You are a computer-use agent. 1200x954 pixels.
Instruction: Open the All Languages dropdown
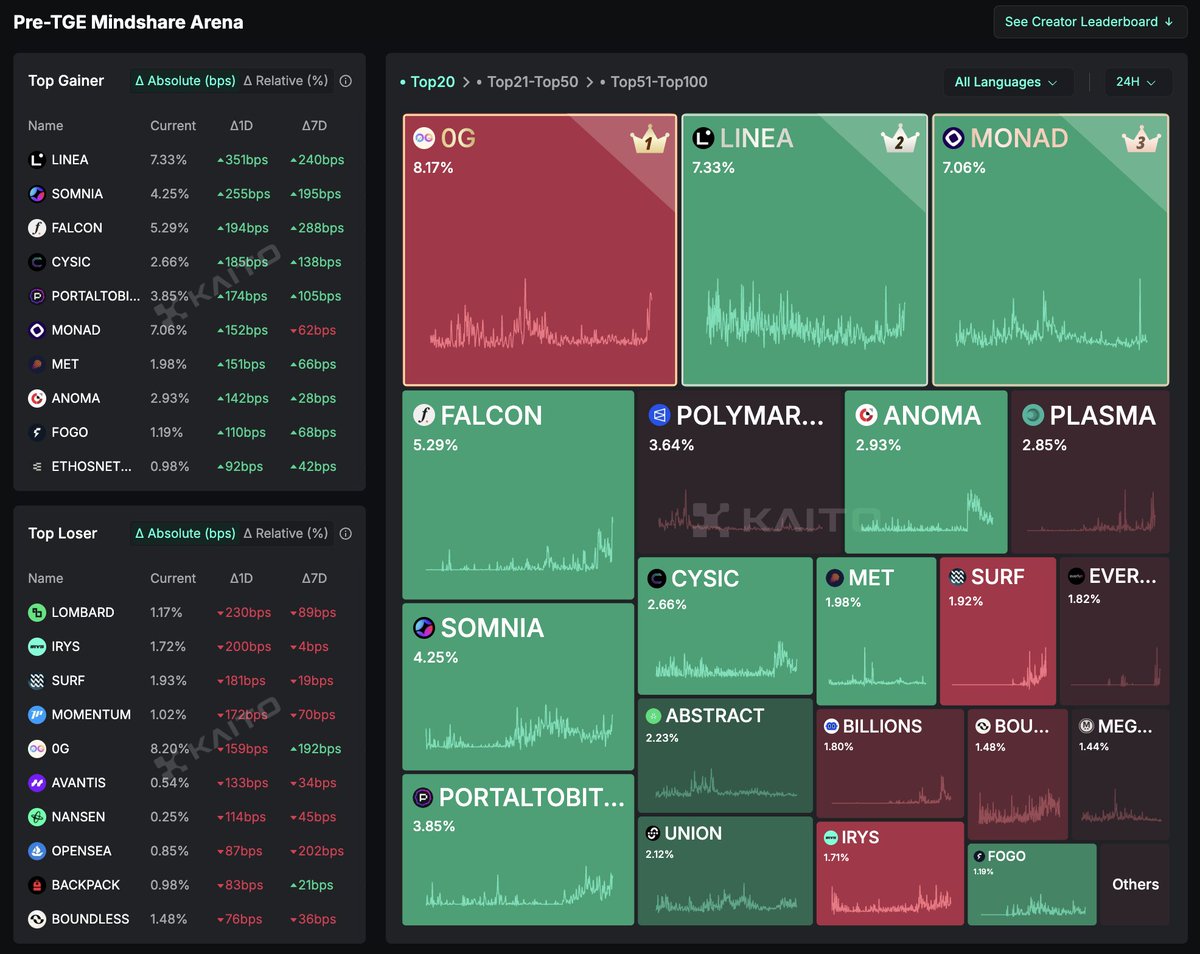coord(1008,82)
